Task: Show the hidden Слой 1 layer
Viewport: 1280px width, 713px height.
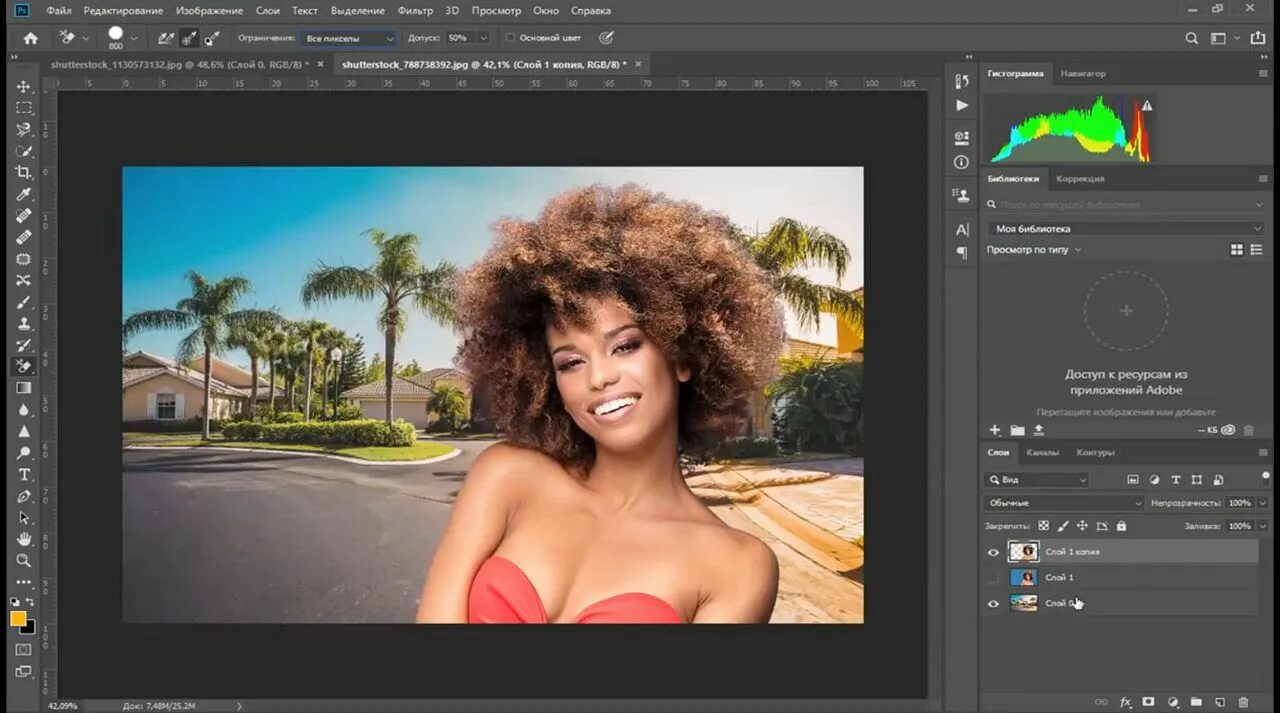Action: tap(993, 578)
